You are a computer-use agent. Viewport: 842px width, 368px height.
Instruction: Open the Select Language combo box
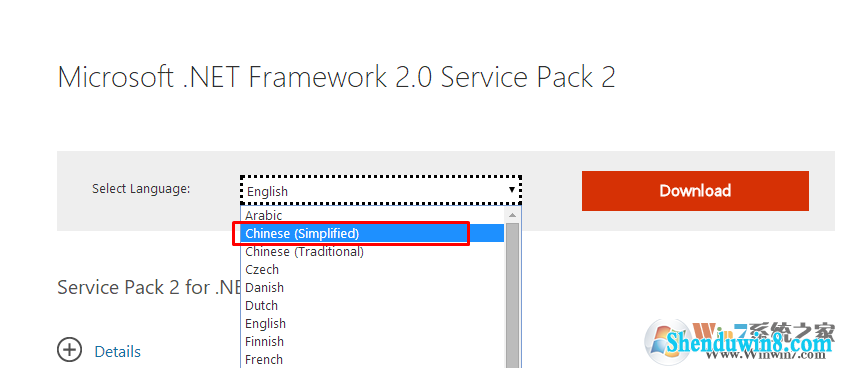click(381, 190)
